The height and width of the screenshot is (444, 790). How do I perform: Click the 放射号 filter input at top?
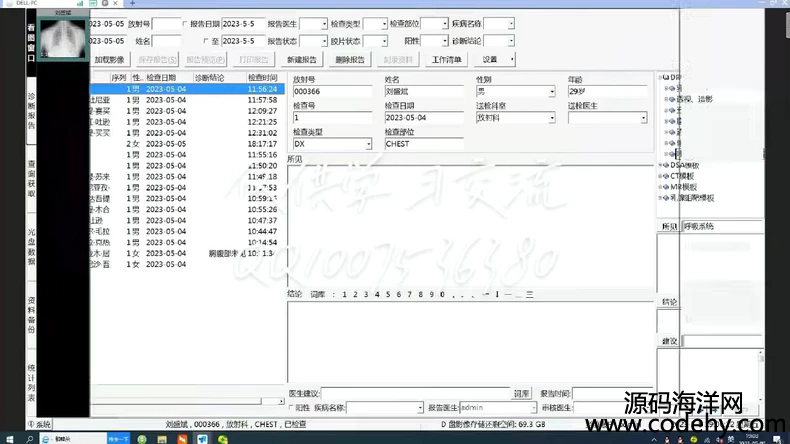pyautogui.click(x=166, y=24)
